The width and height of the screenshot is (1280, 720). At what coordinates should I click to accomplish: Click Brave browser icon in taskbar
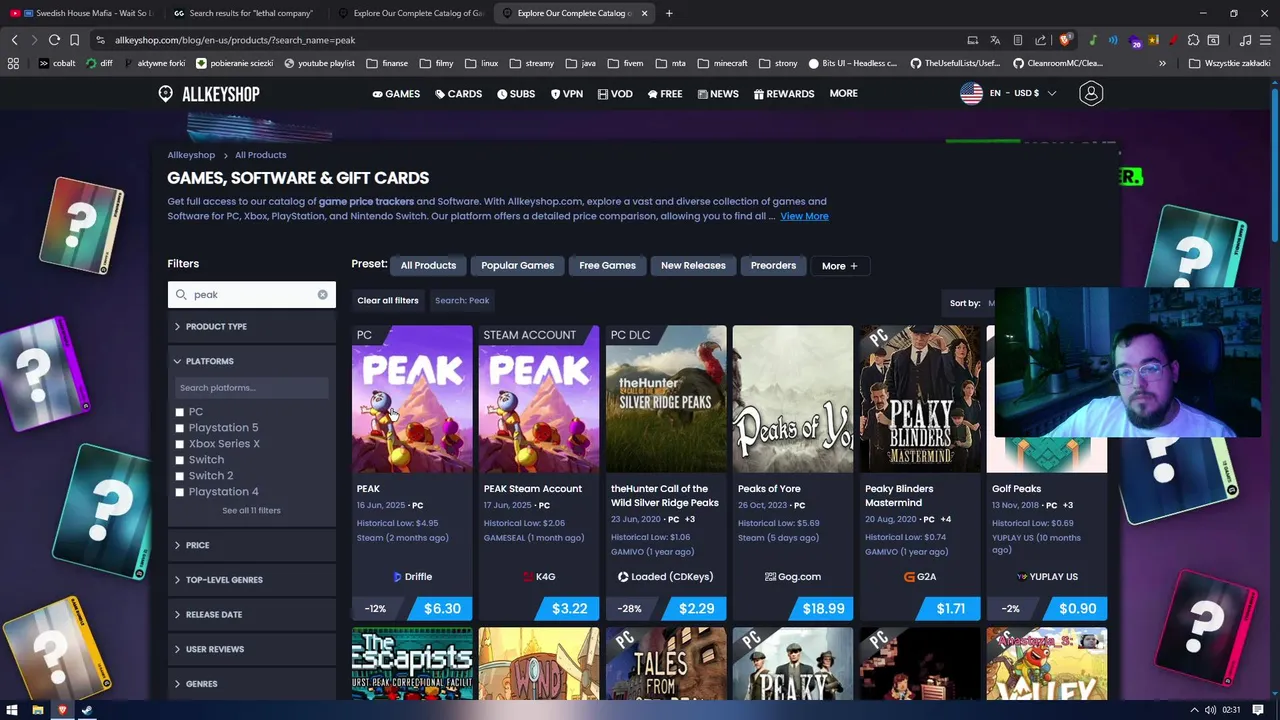pyautogui.click(x=62, y=710)
